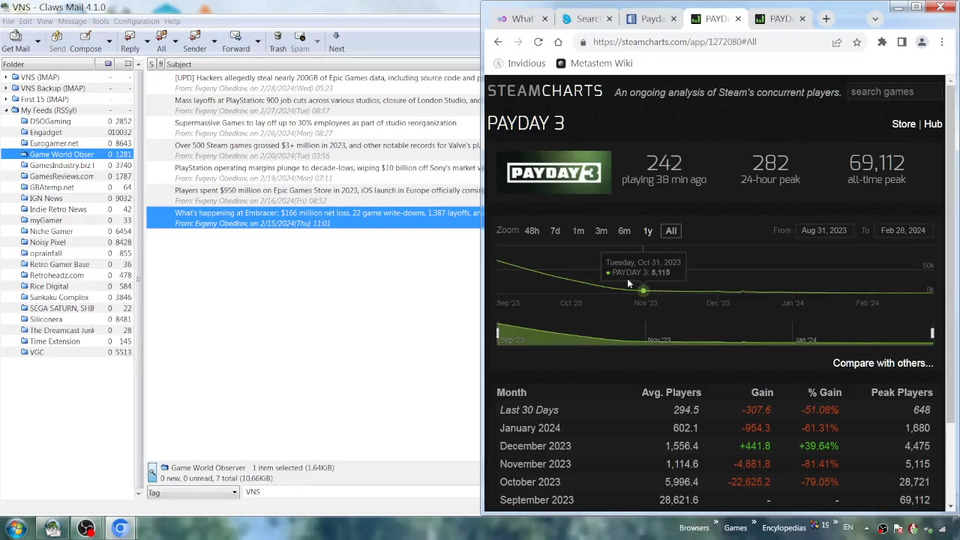960x540 pixels.
Task: Go back in the browser
Action: pos(498,42)
